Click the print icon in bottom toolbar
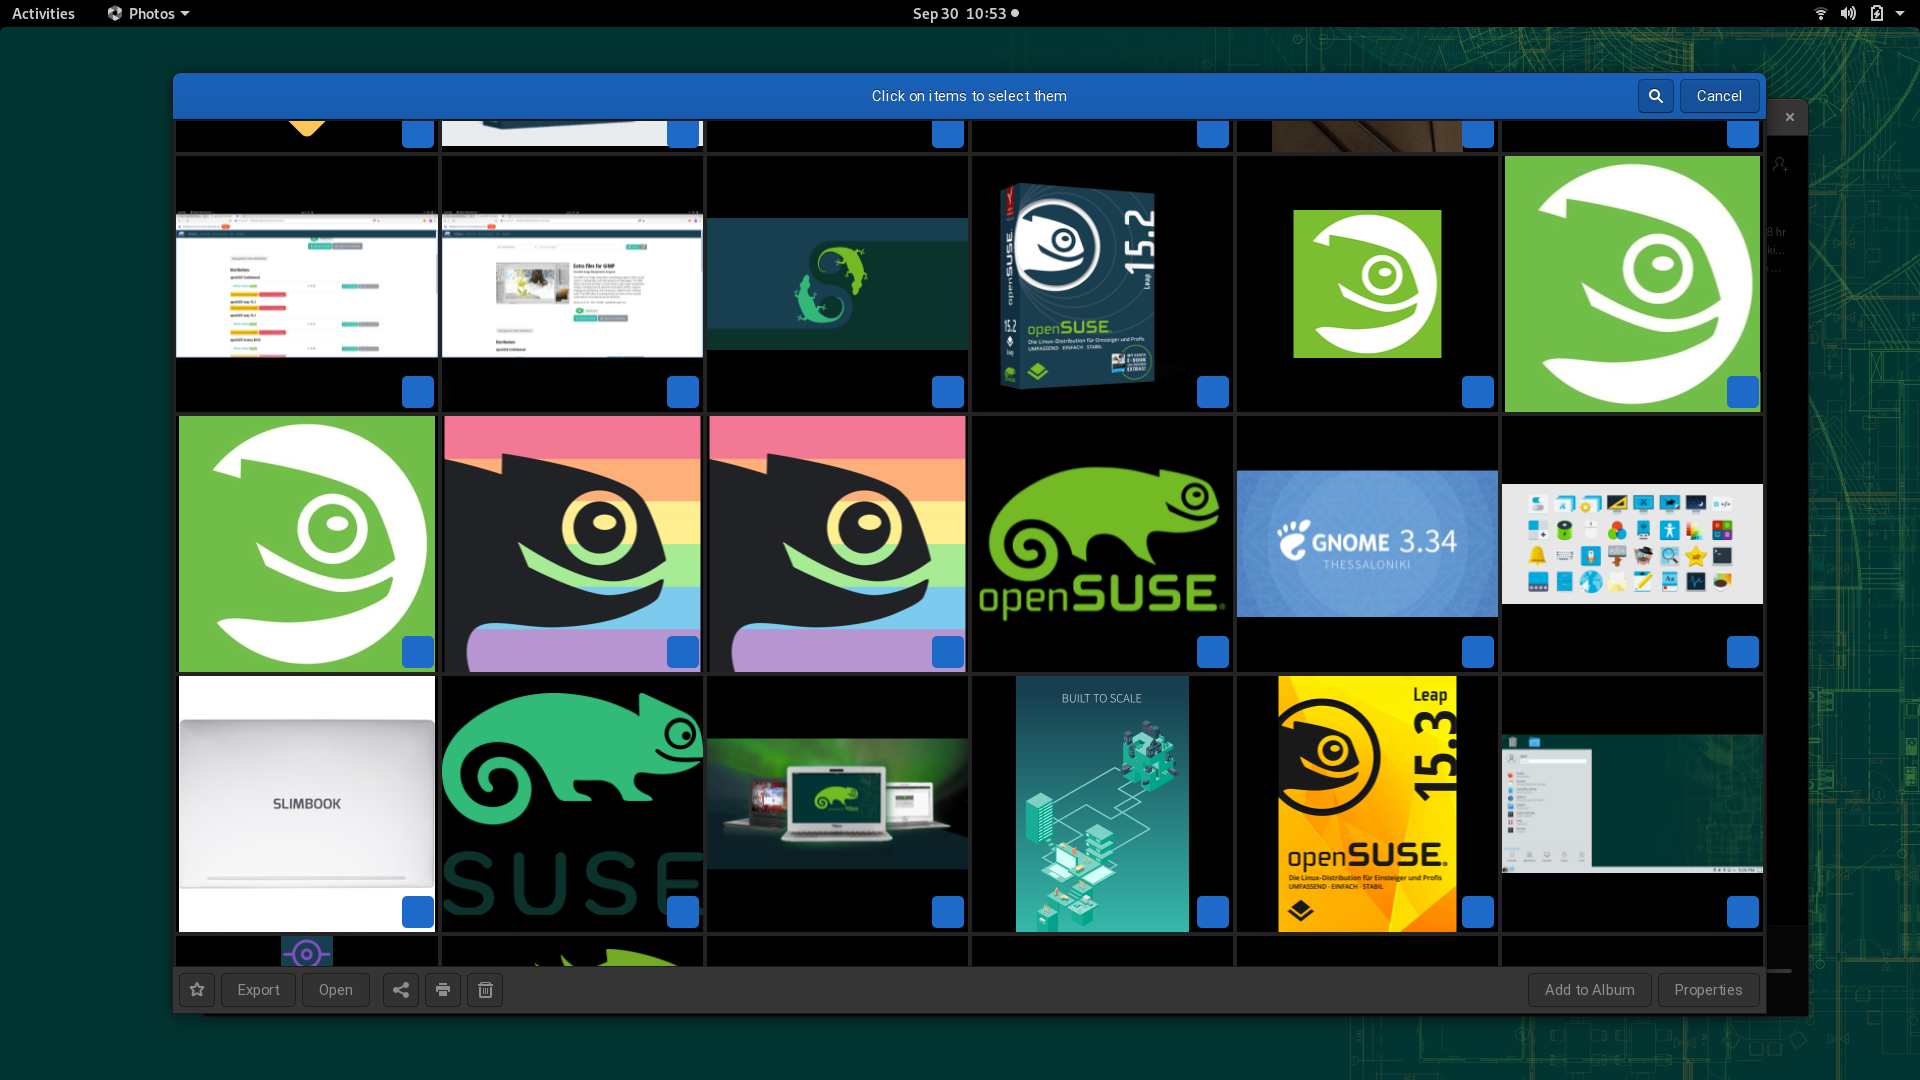 click(443, 990)
